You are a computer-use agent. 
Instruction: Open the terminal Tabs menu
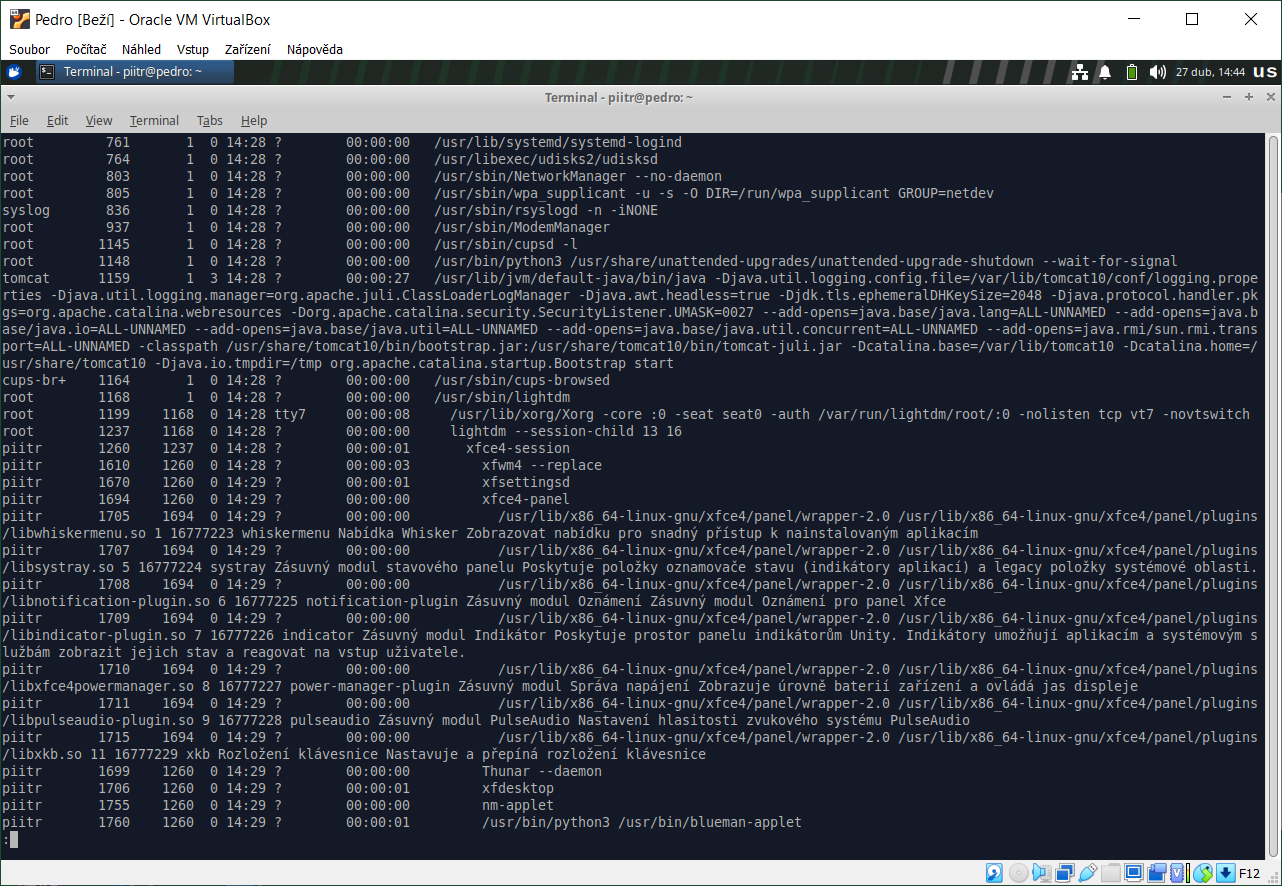209,120
